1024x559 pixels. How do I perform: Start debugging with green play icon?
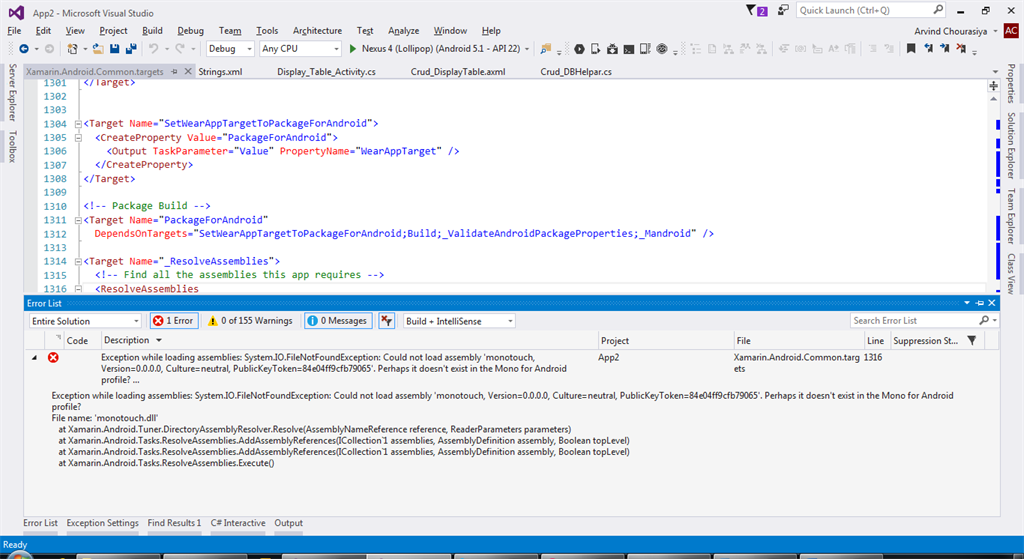click(x=353, y=49)
